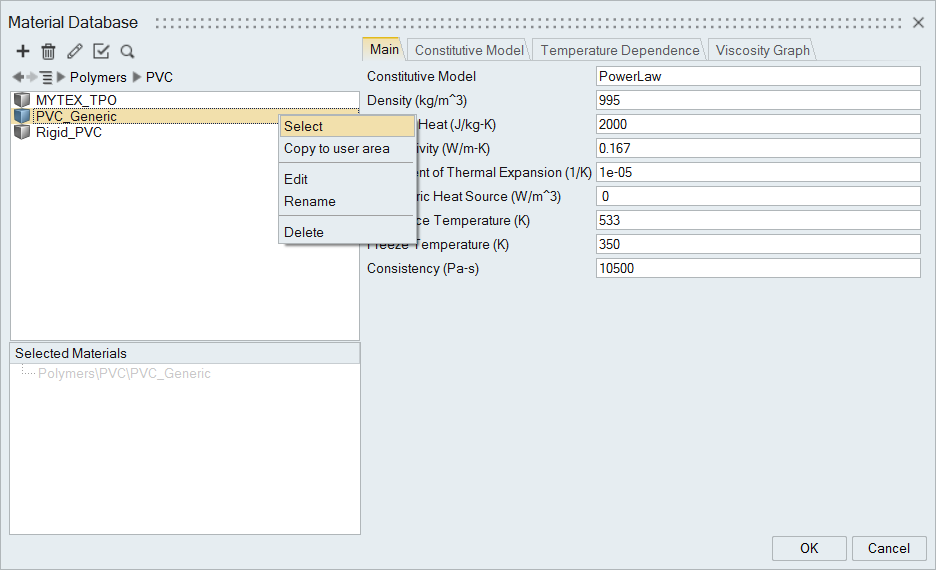Click the checkmark select material icon
This screenshot has height=570, width=936.
click(x=101, y=51)
